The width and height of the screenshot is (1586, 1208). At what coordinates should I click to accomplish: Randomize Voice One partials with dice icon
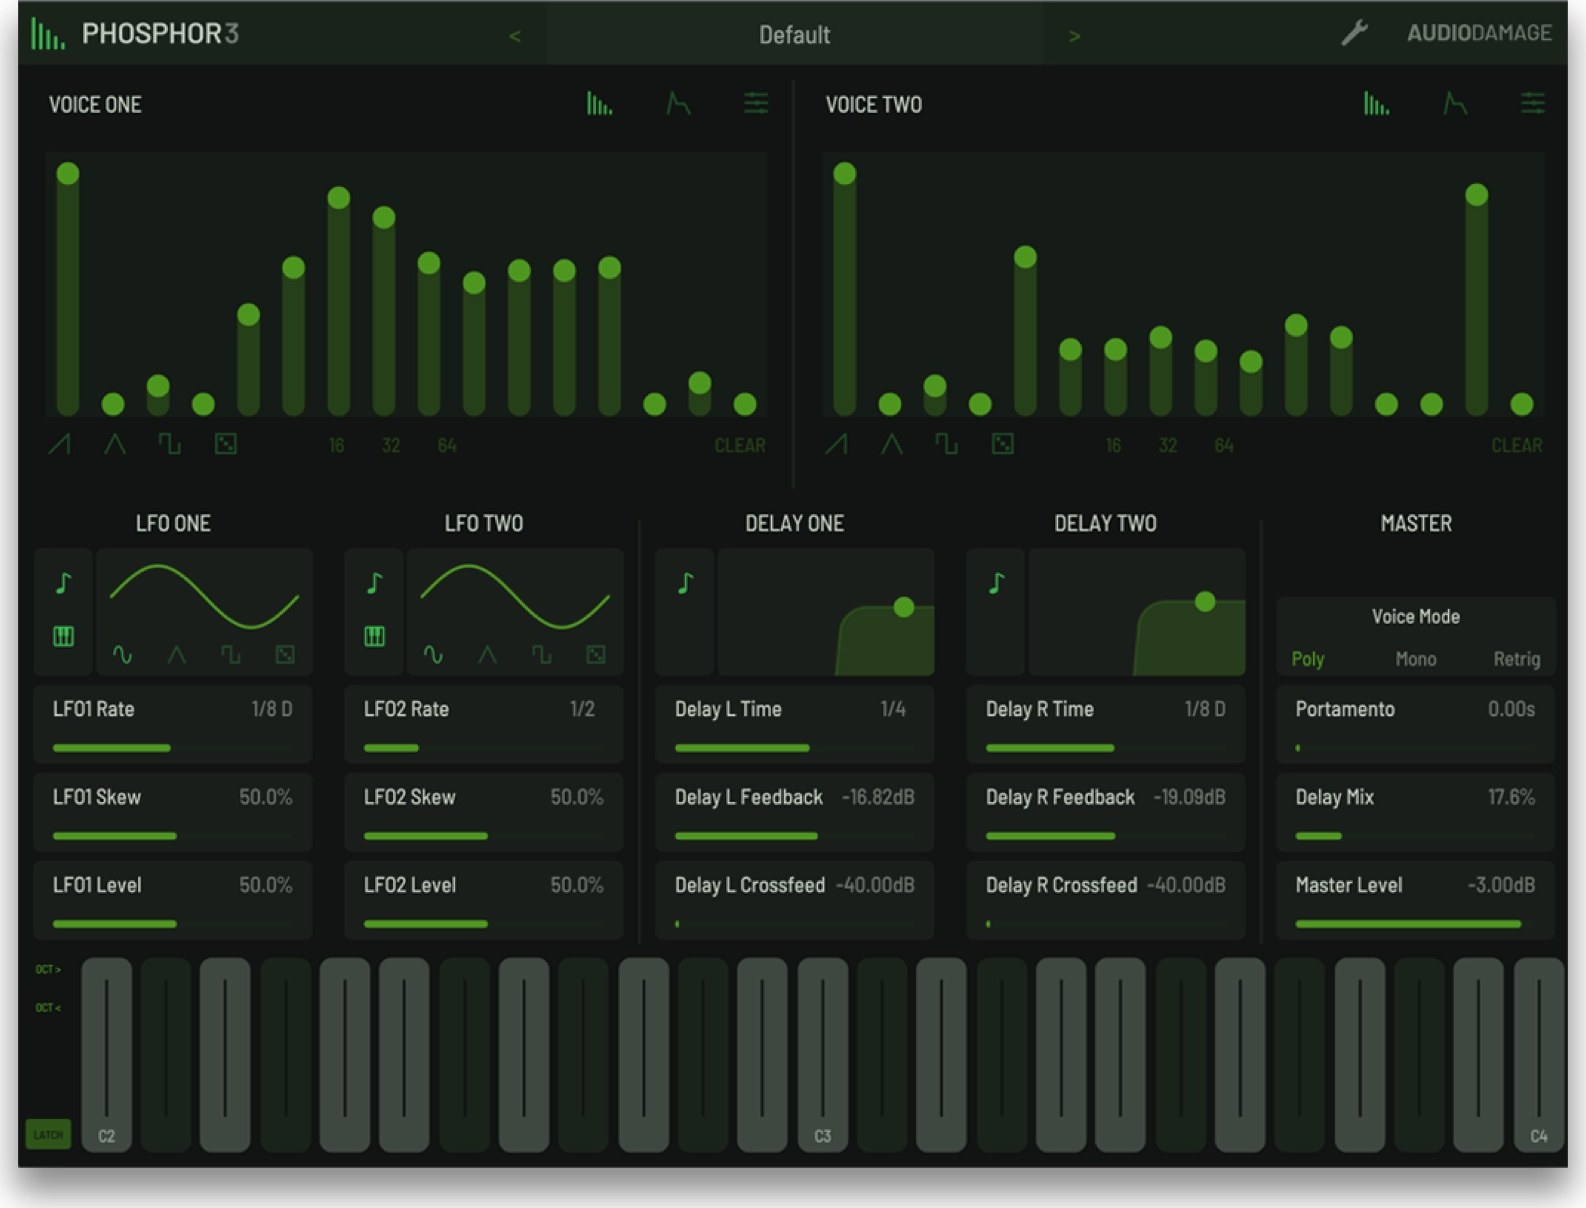(226, 444)
